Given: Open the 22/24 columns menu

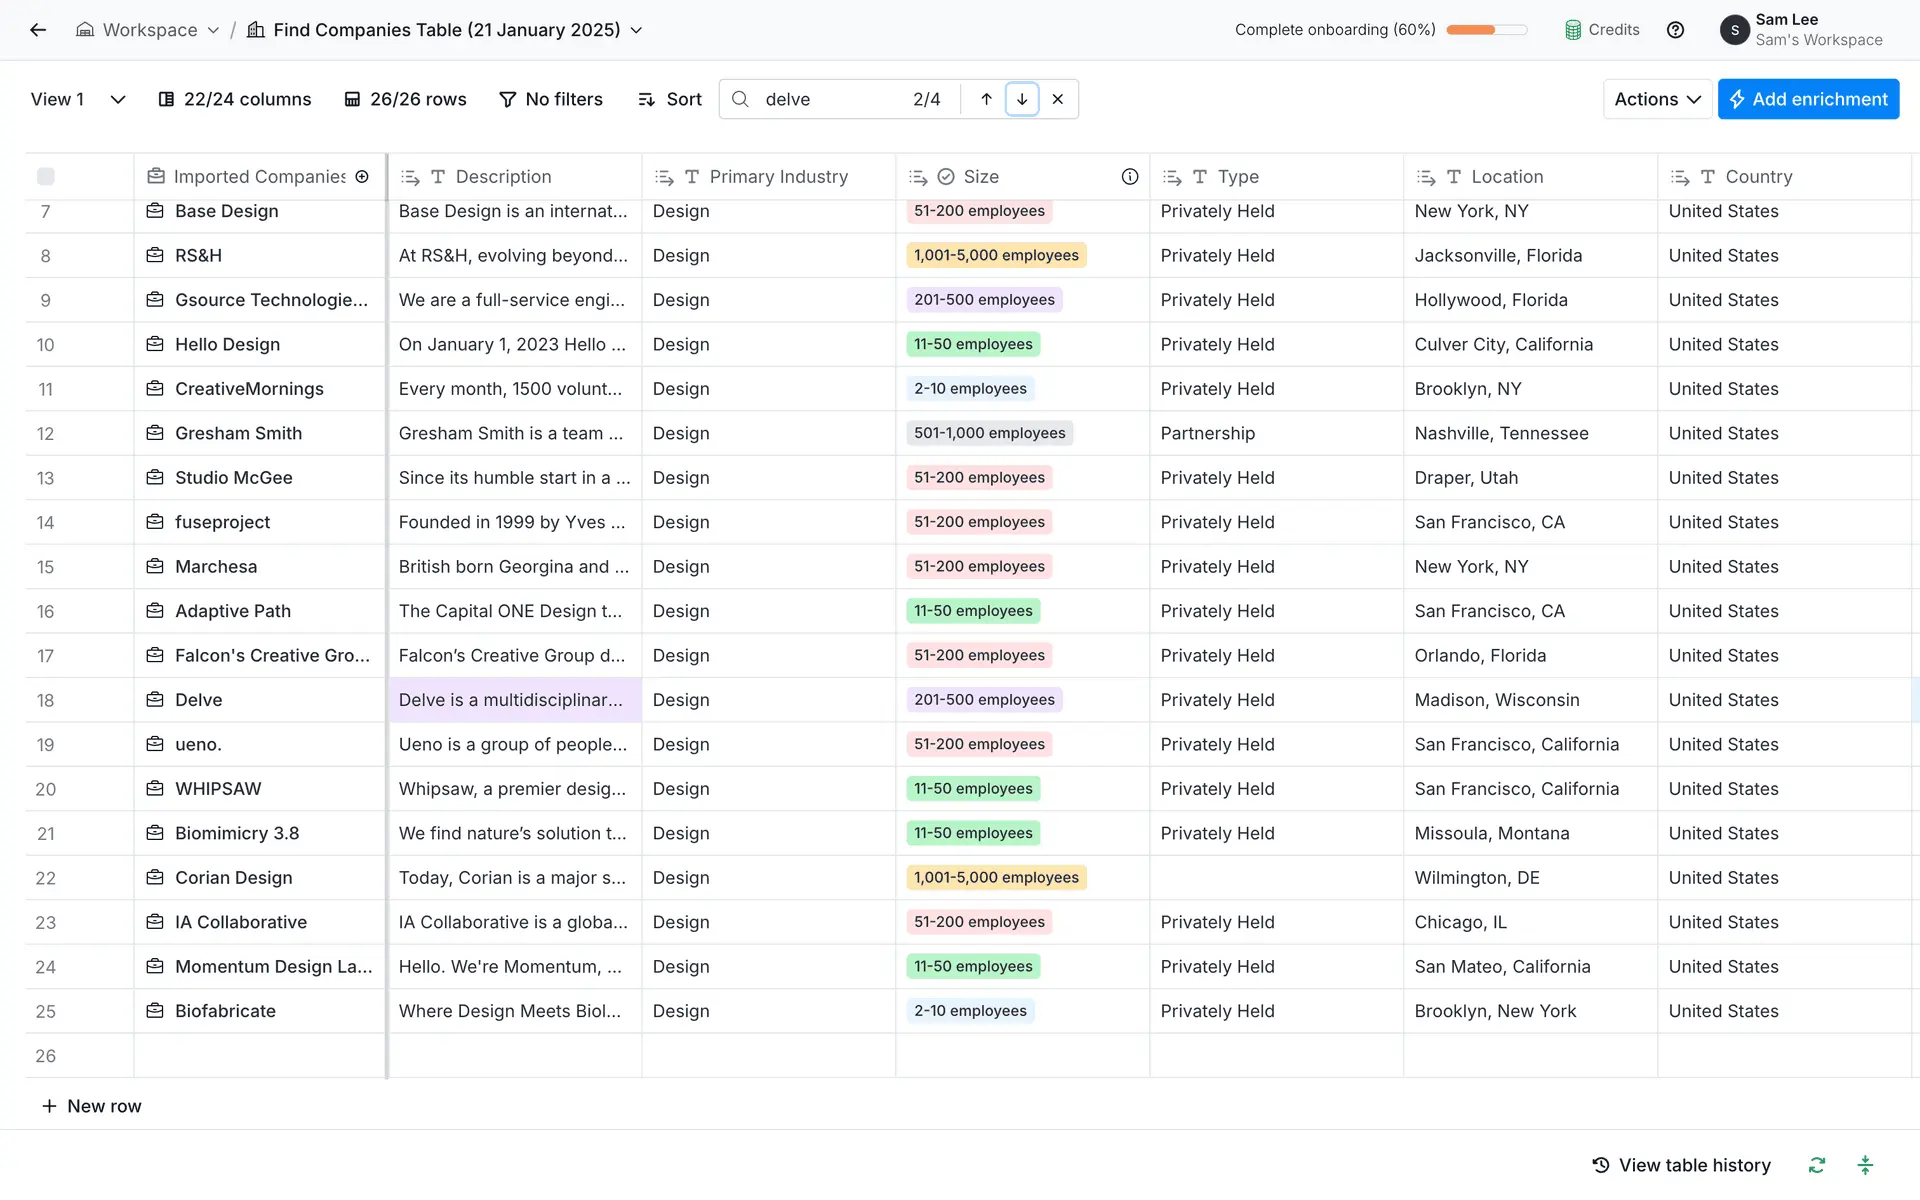Looking at the screenshot, I should pos(235,99).
